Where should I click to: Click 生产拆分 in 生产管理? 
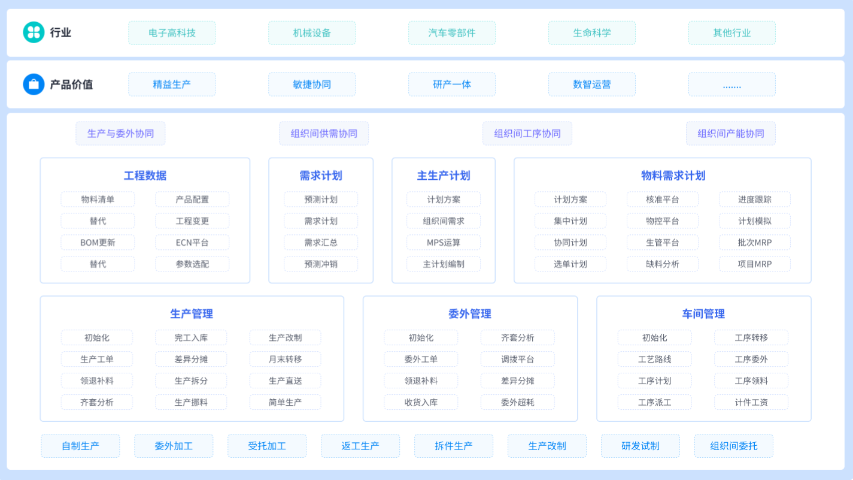tap(191, 380)
